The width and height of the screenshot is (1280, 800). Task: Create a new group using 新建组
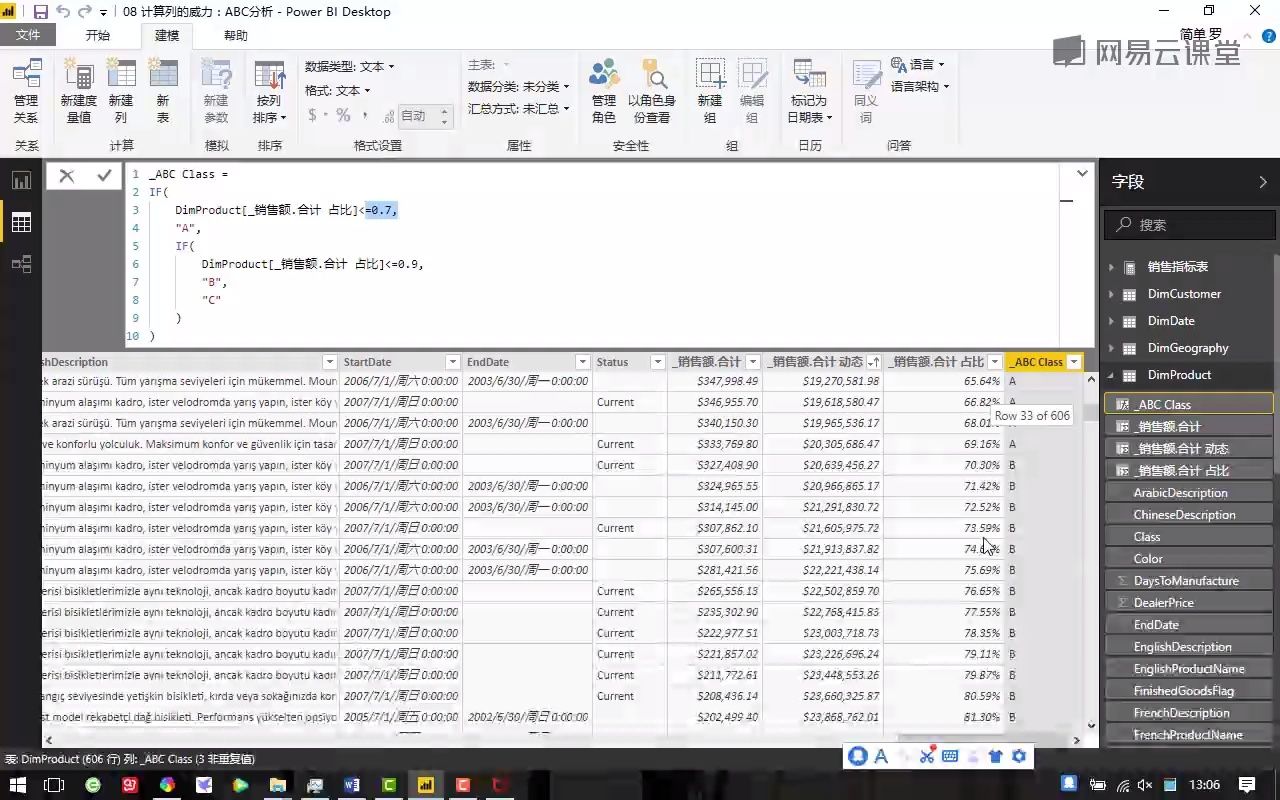click(709, 88)
